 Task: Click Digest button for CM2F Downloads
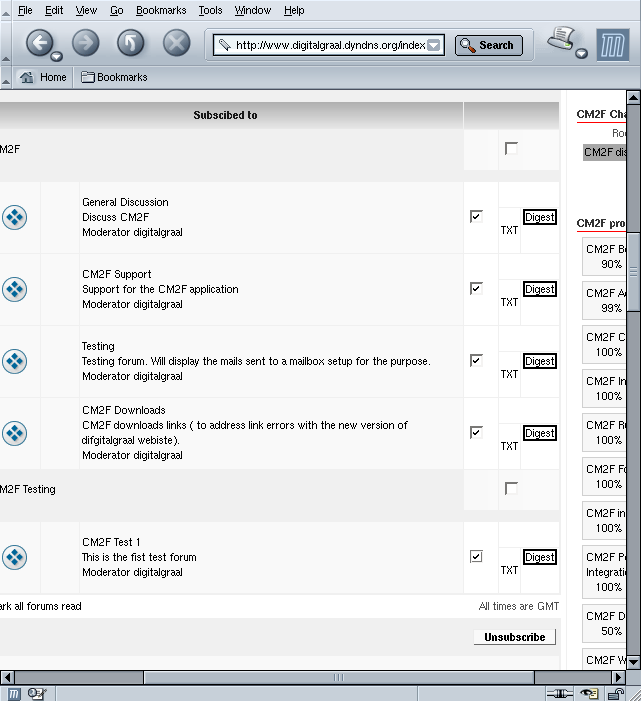pyautogui.click(x=540, y=433)
